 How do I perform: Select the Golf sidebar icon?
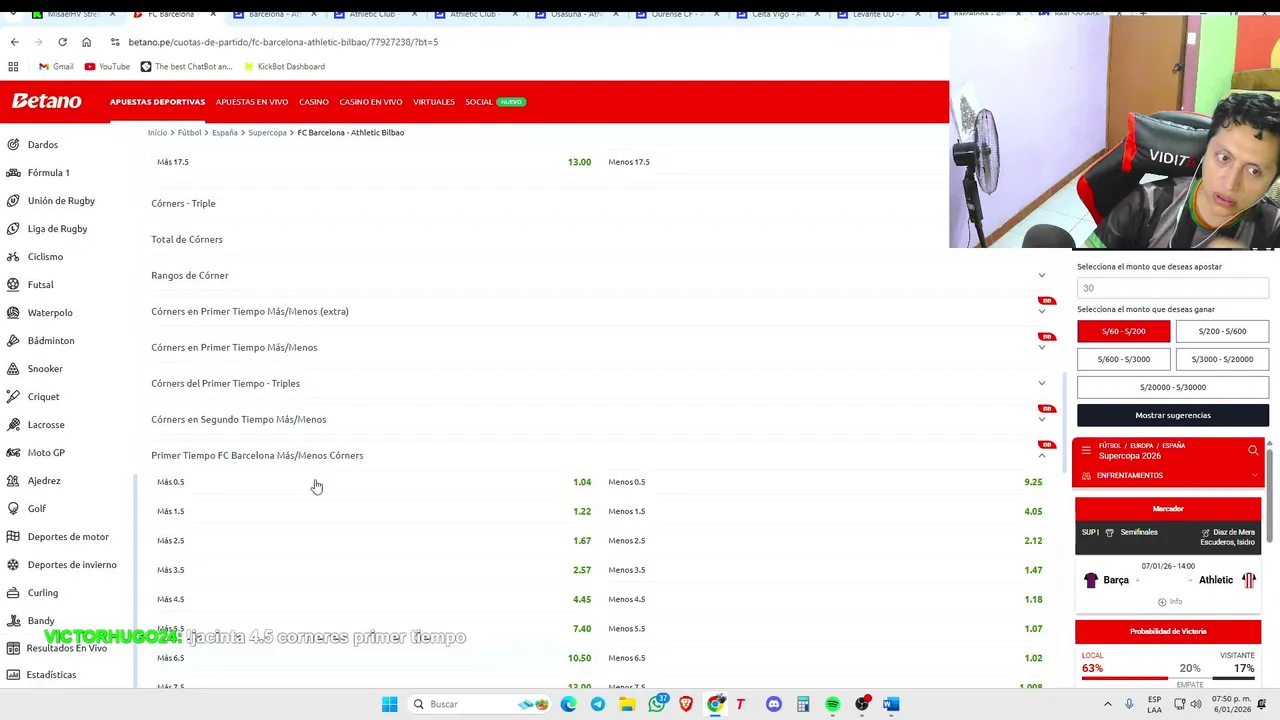[x=13, y=508]
